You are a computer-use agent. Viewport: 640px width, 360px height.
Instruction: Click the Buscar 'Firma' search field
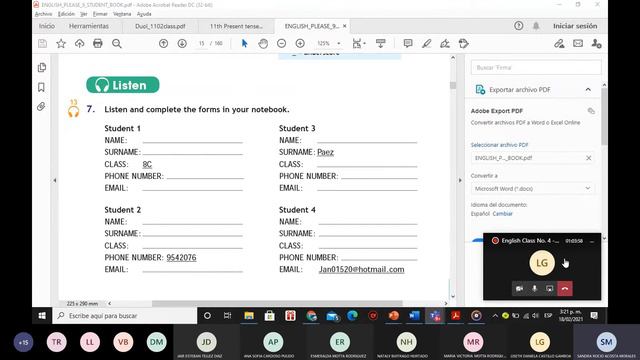click(x=536, y=67)
